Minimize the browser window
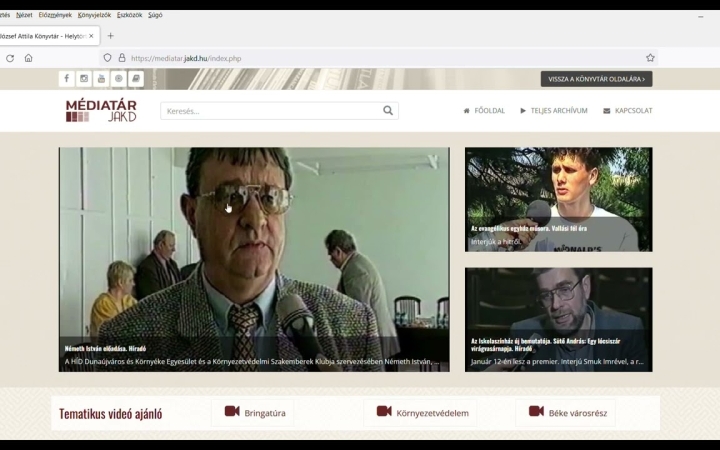Image resolution: width=720 pixels, height=450 pixels. [x=701, y=17]
